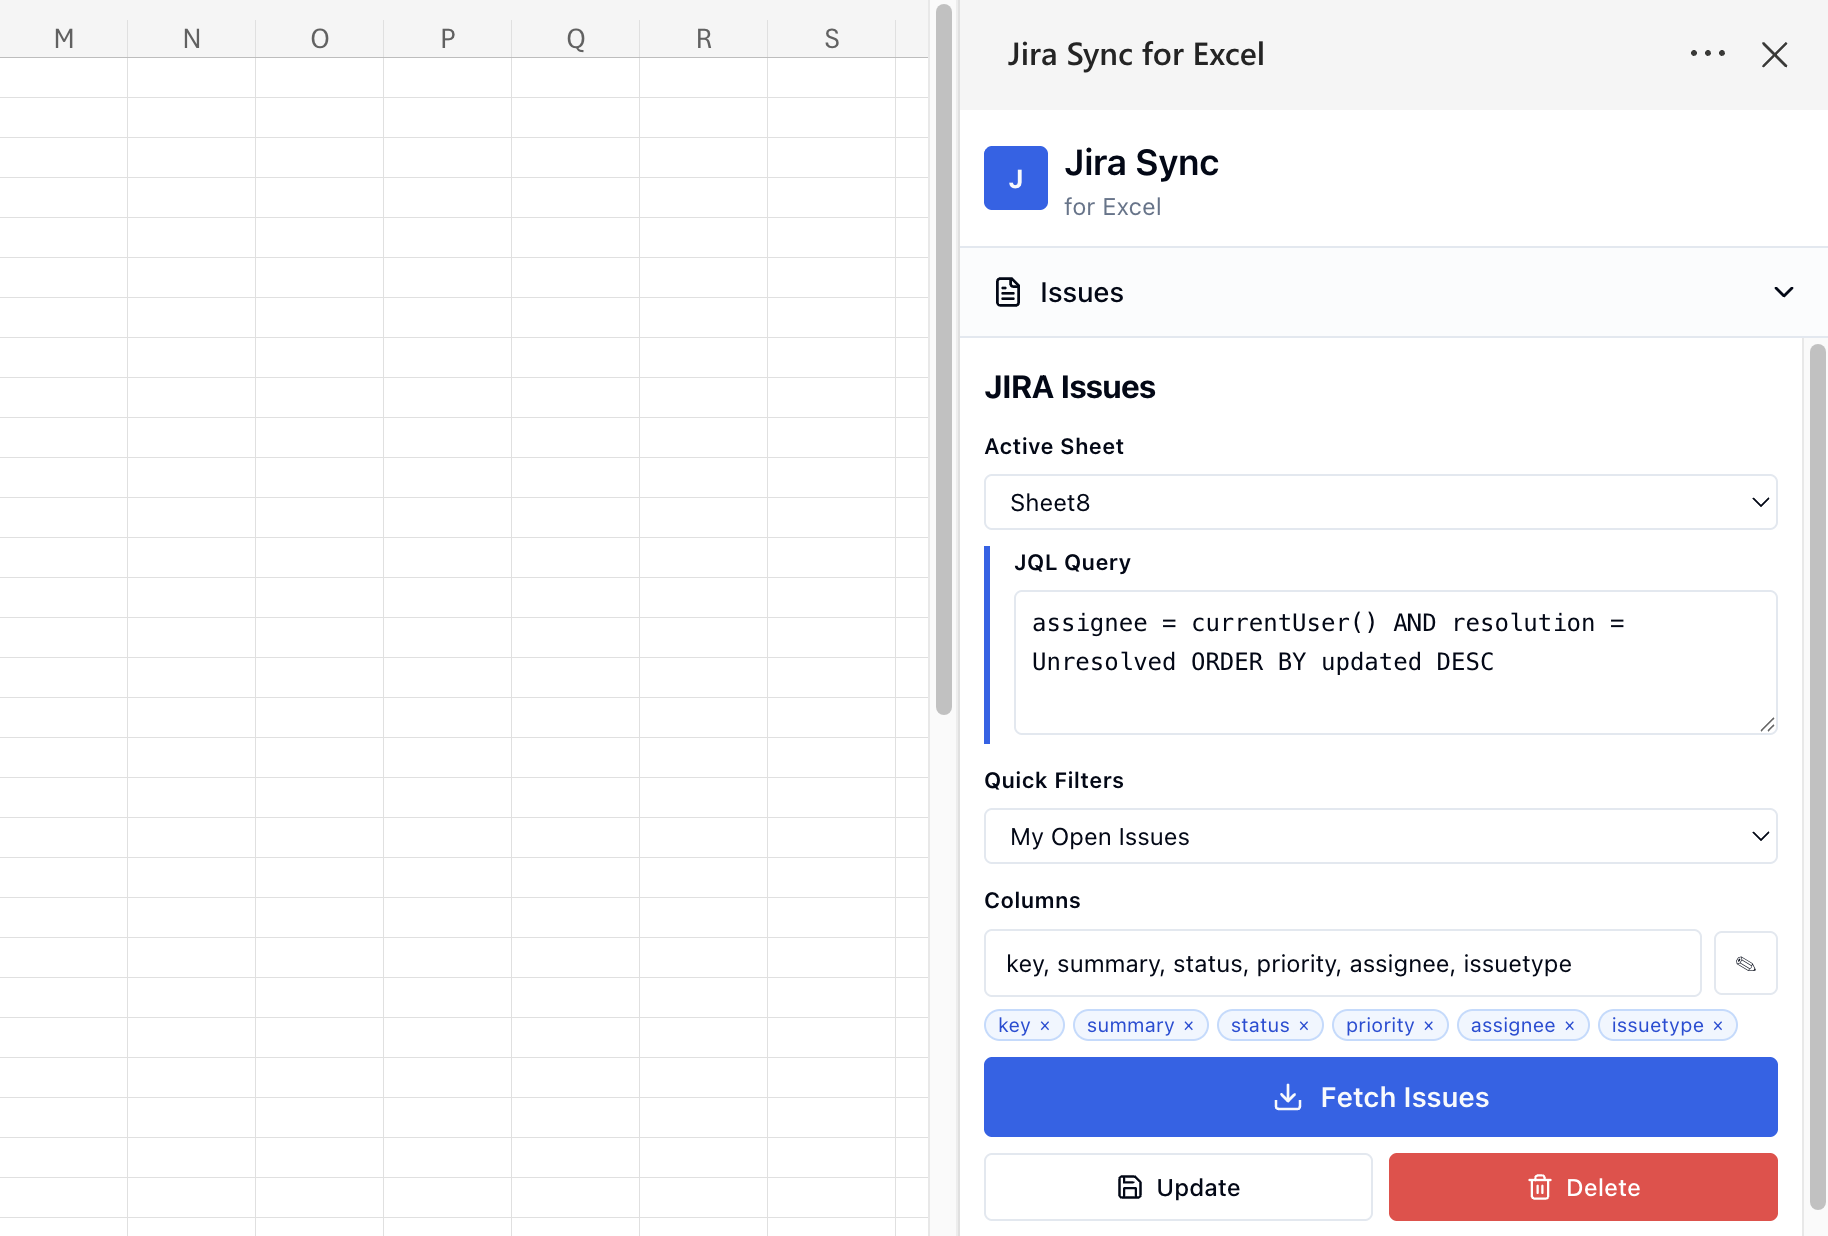Open the options menu via ellipsis icon
1828x1236 pixels.
pos(1708,54)
